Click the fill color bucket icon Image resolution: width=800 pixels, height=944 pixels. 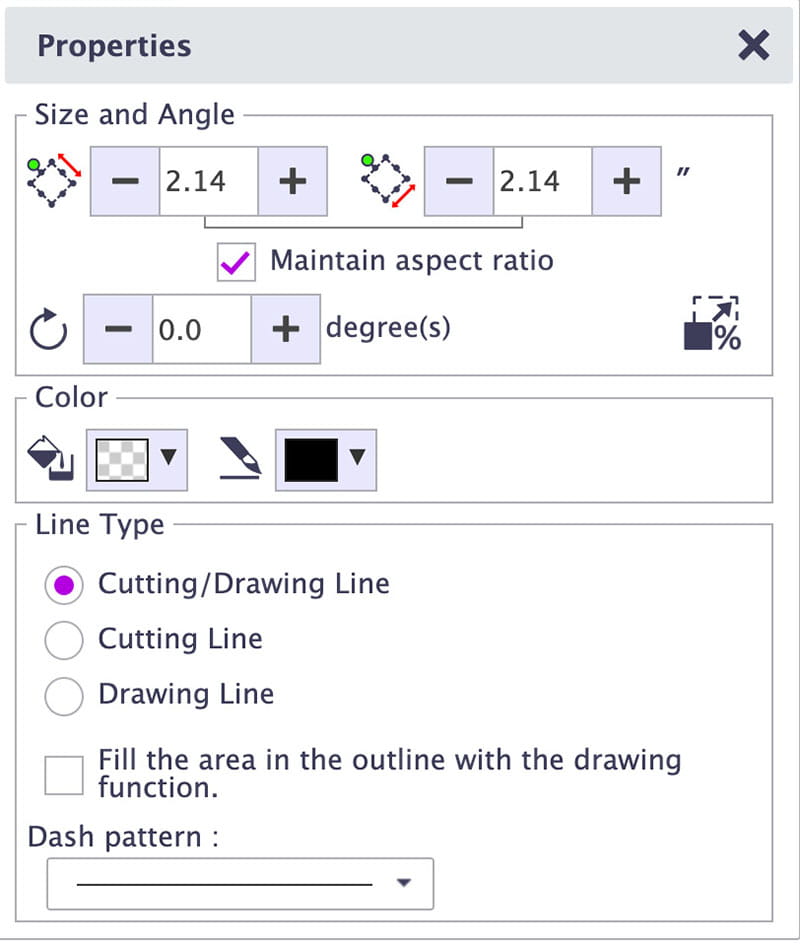tap(49, 460)
